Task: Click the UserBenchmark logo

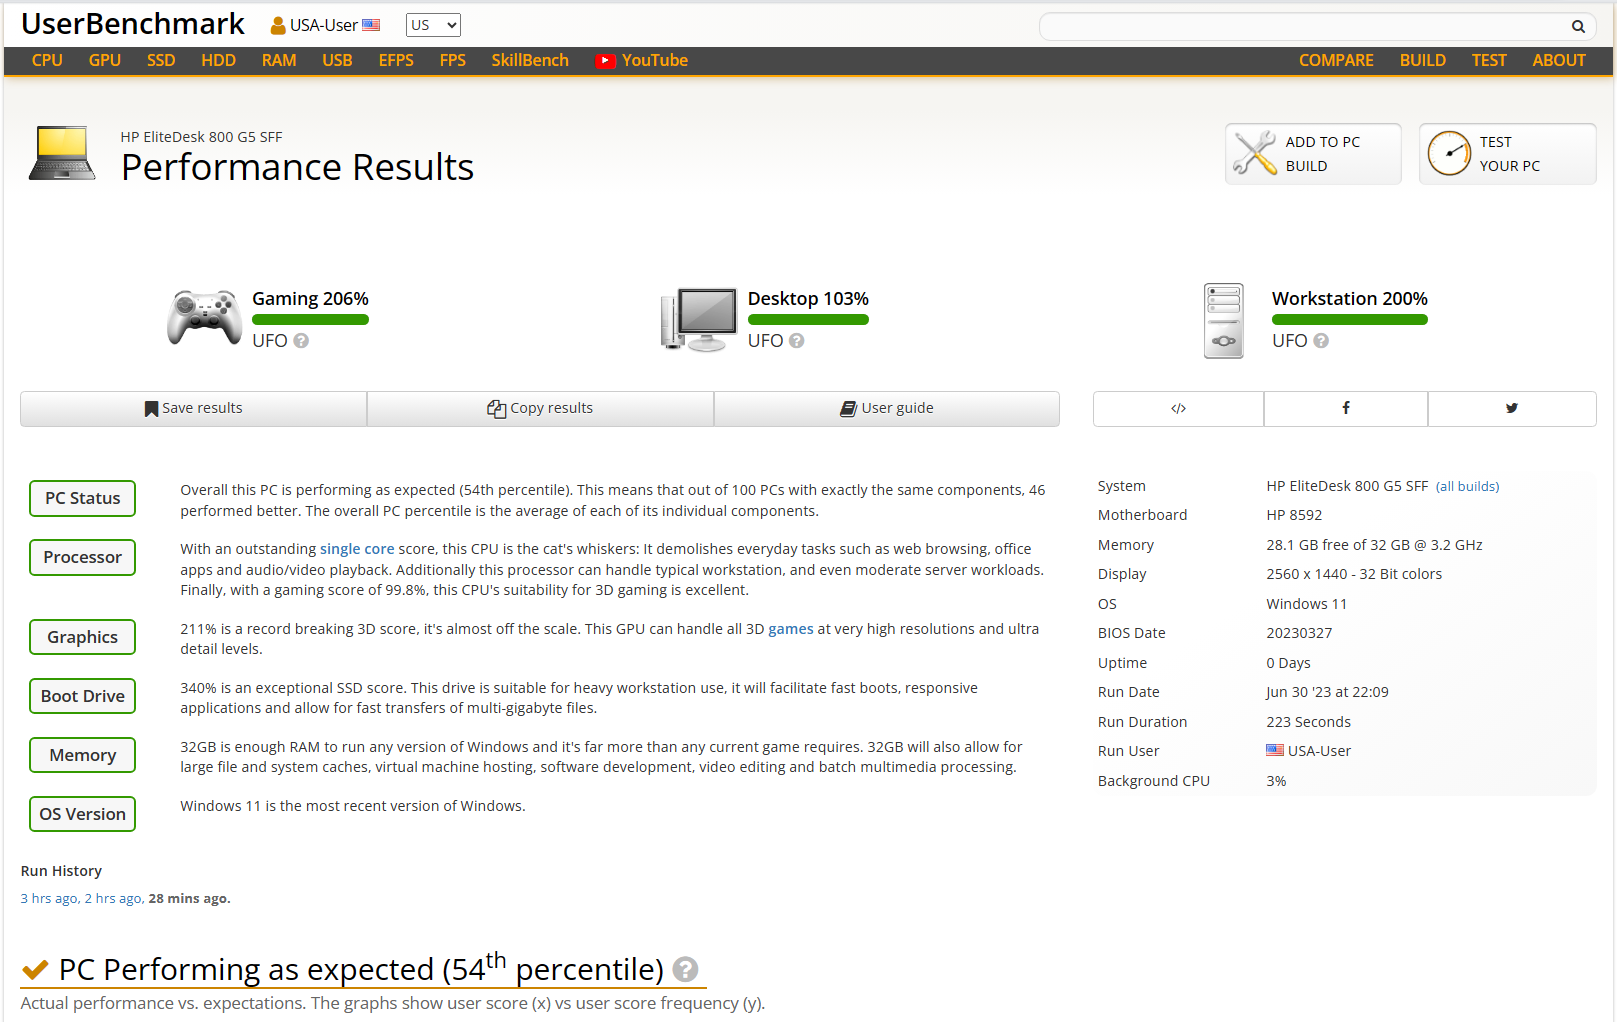Action: tap(133, 24)
